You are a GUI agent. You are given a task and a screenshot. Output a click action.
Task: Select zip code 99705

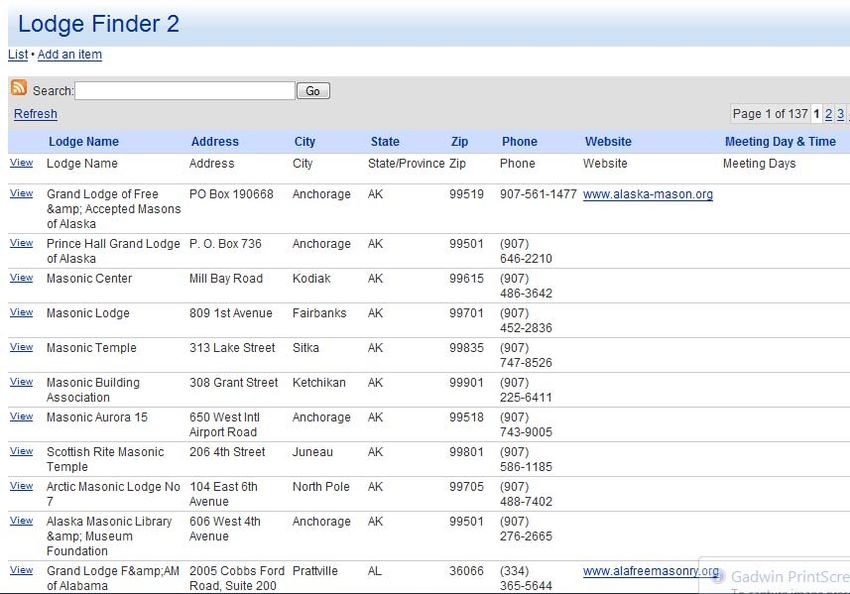coord(466,487)
